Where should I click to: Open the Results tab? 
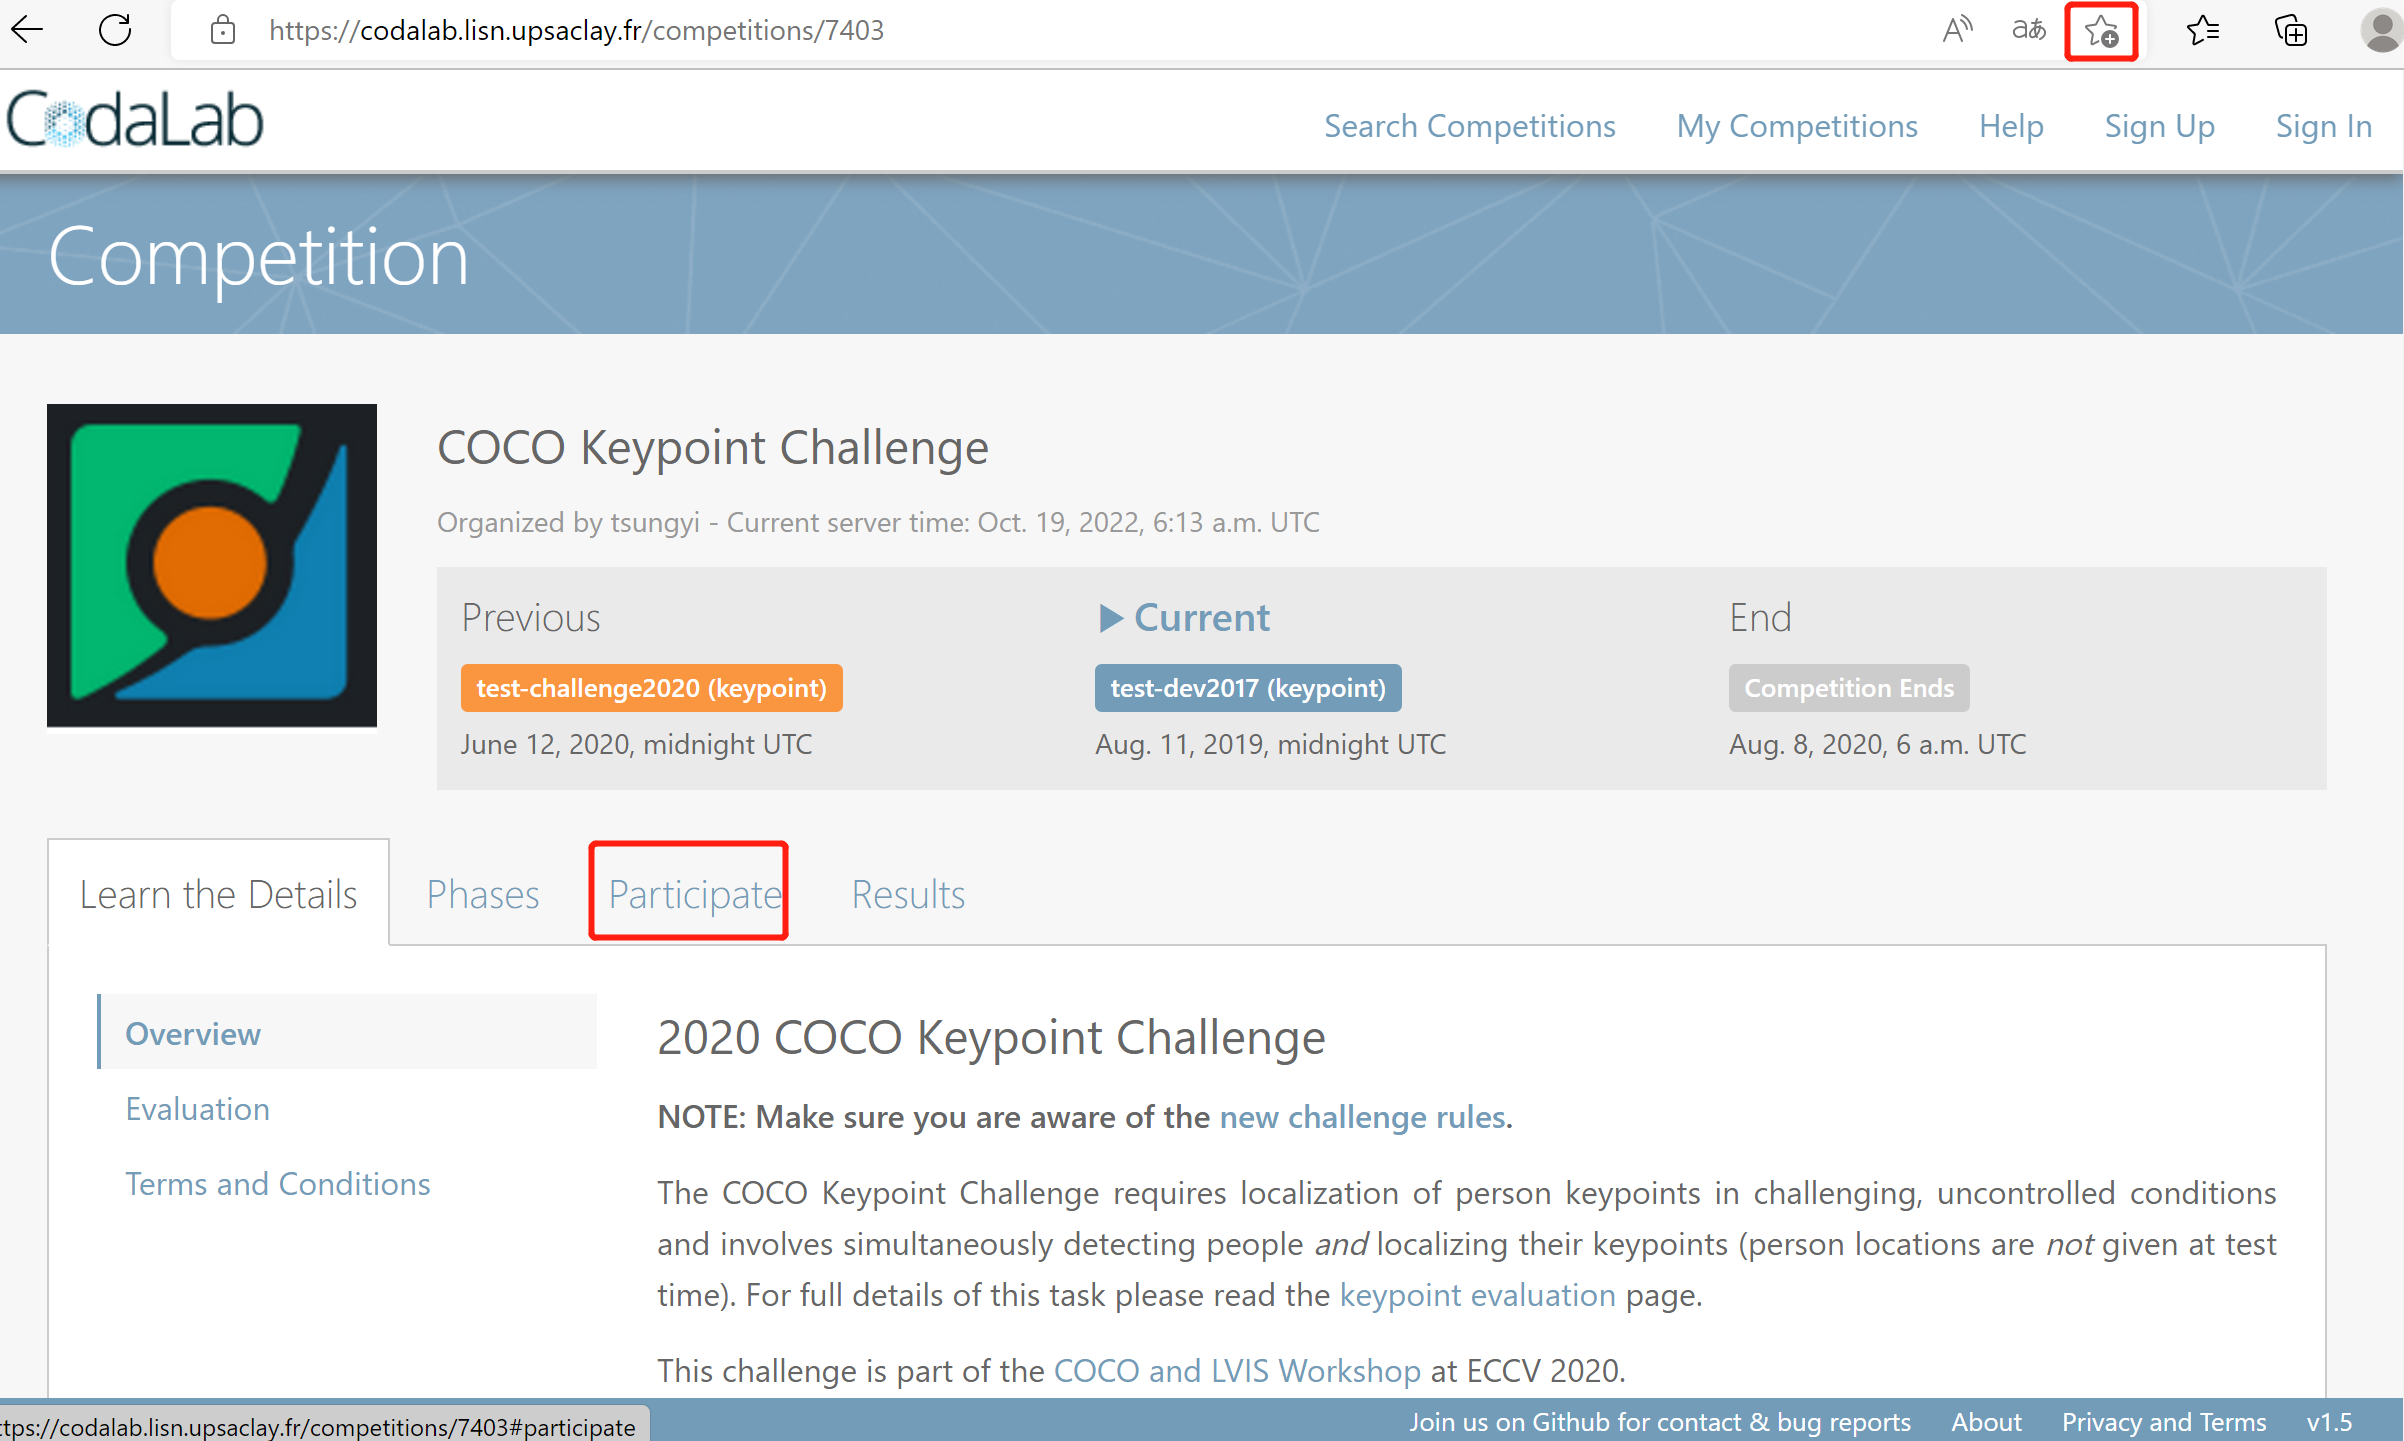tap(908, 894)
